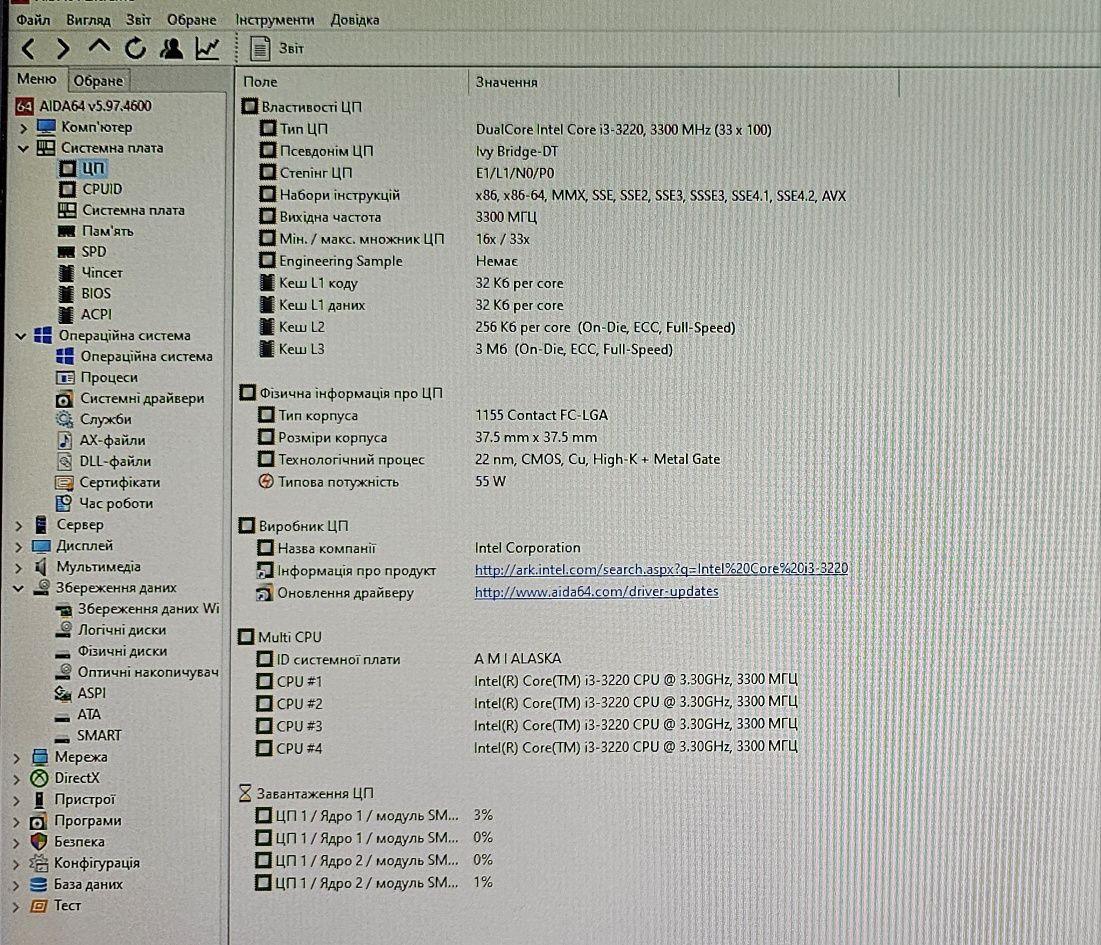
Task: Expand the Комп'ютер tree node
Action: point(23,128)
